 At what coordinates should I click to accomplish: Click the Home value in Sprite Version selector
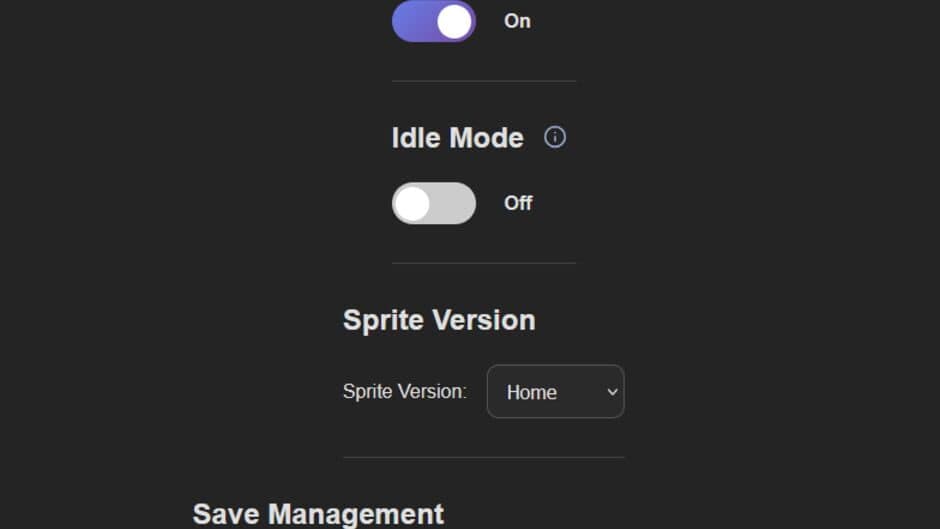tap(532, 392)
